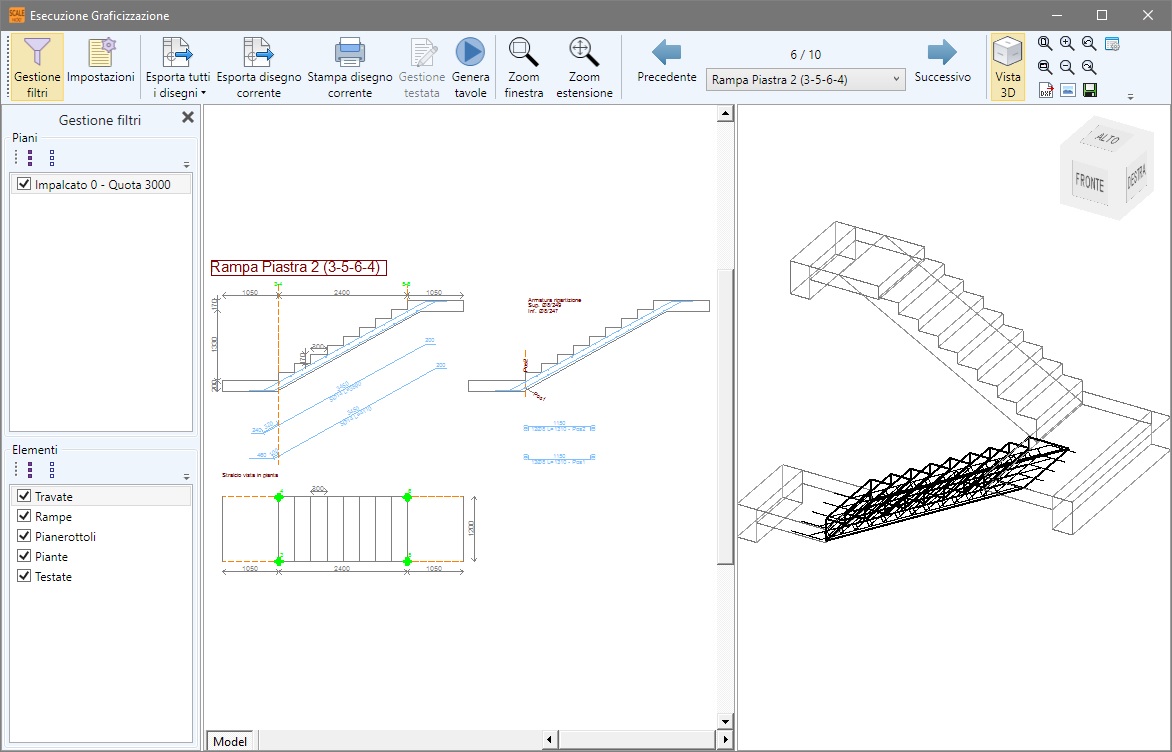Click the 6 / 10 page counter
The width and height of the screenshot is (1172, 752).
[805, 55]
